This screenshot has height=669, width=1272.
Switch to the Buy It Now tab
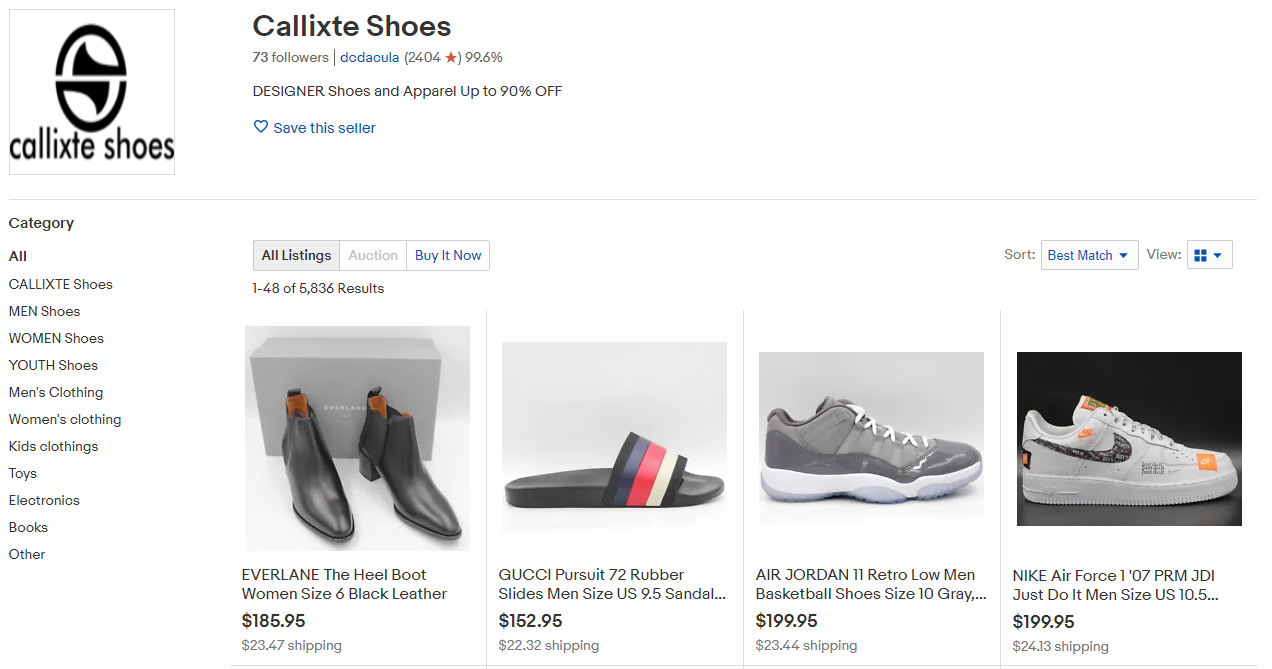(x=447, y=255)
